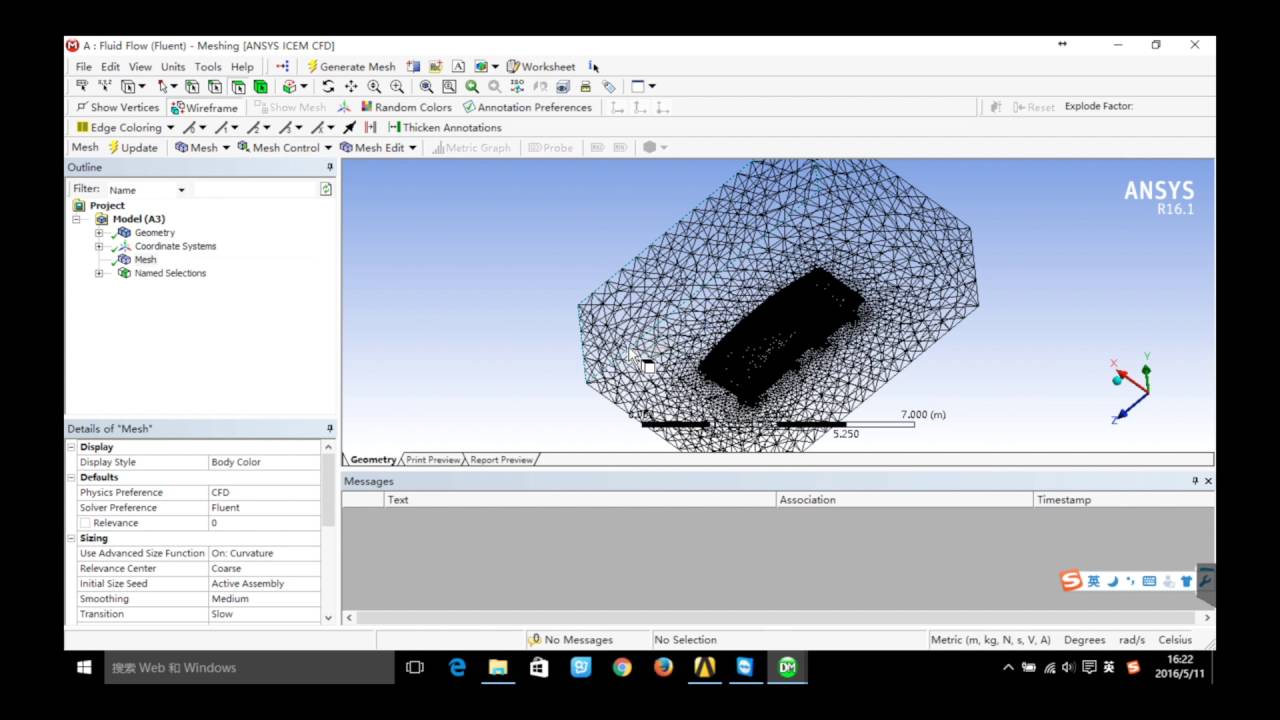Switch to the Print Preview tab

coord(433,460)
